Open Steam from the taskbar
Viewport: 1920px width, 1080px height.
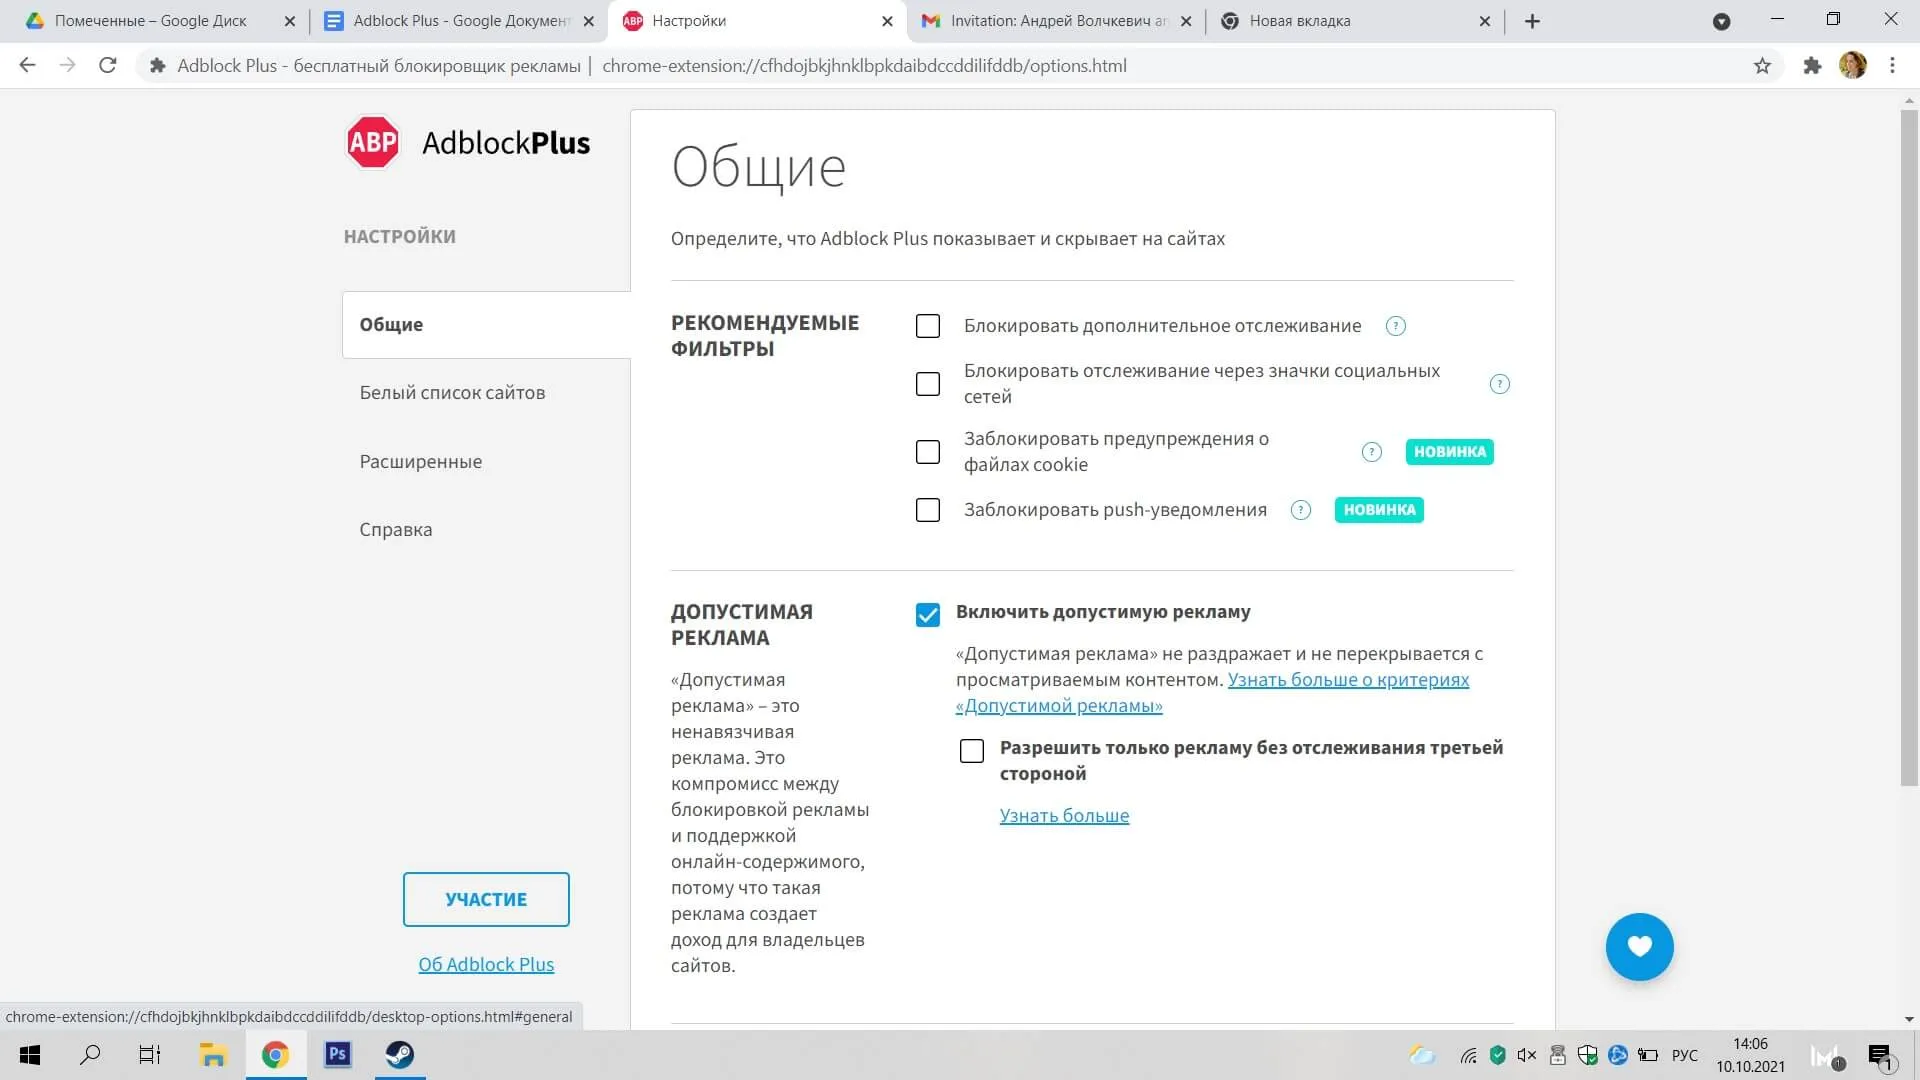[x=400, y=1055]
